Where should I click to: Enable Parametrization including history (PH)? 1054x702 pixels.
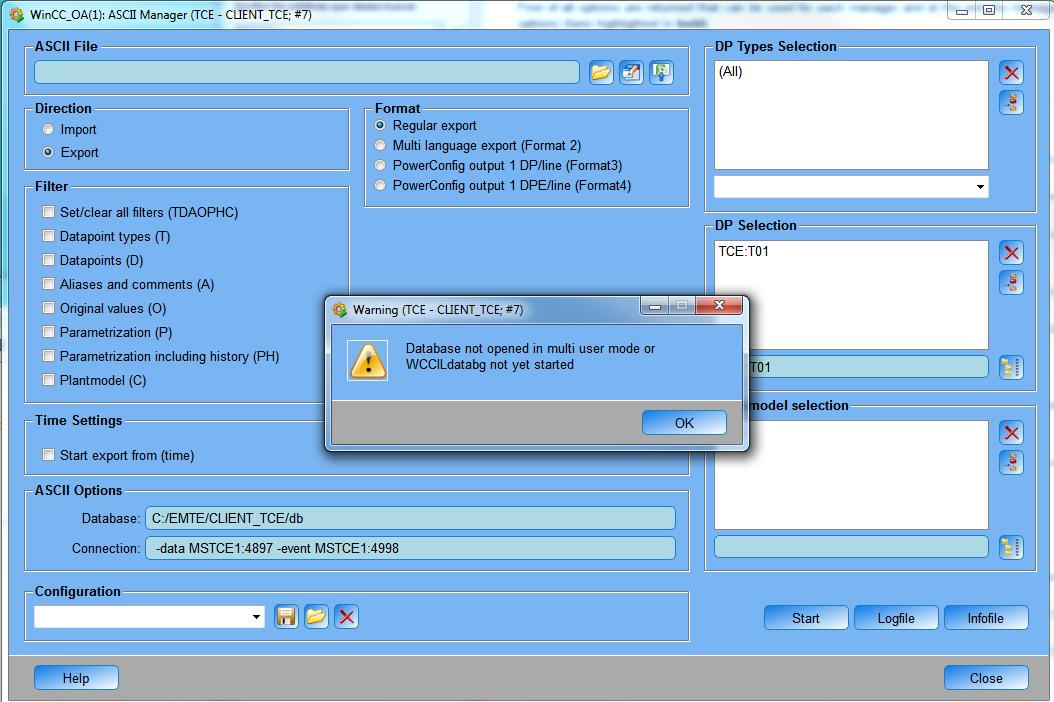click(x=48, y=356)
